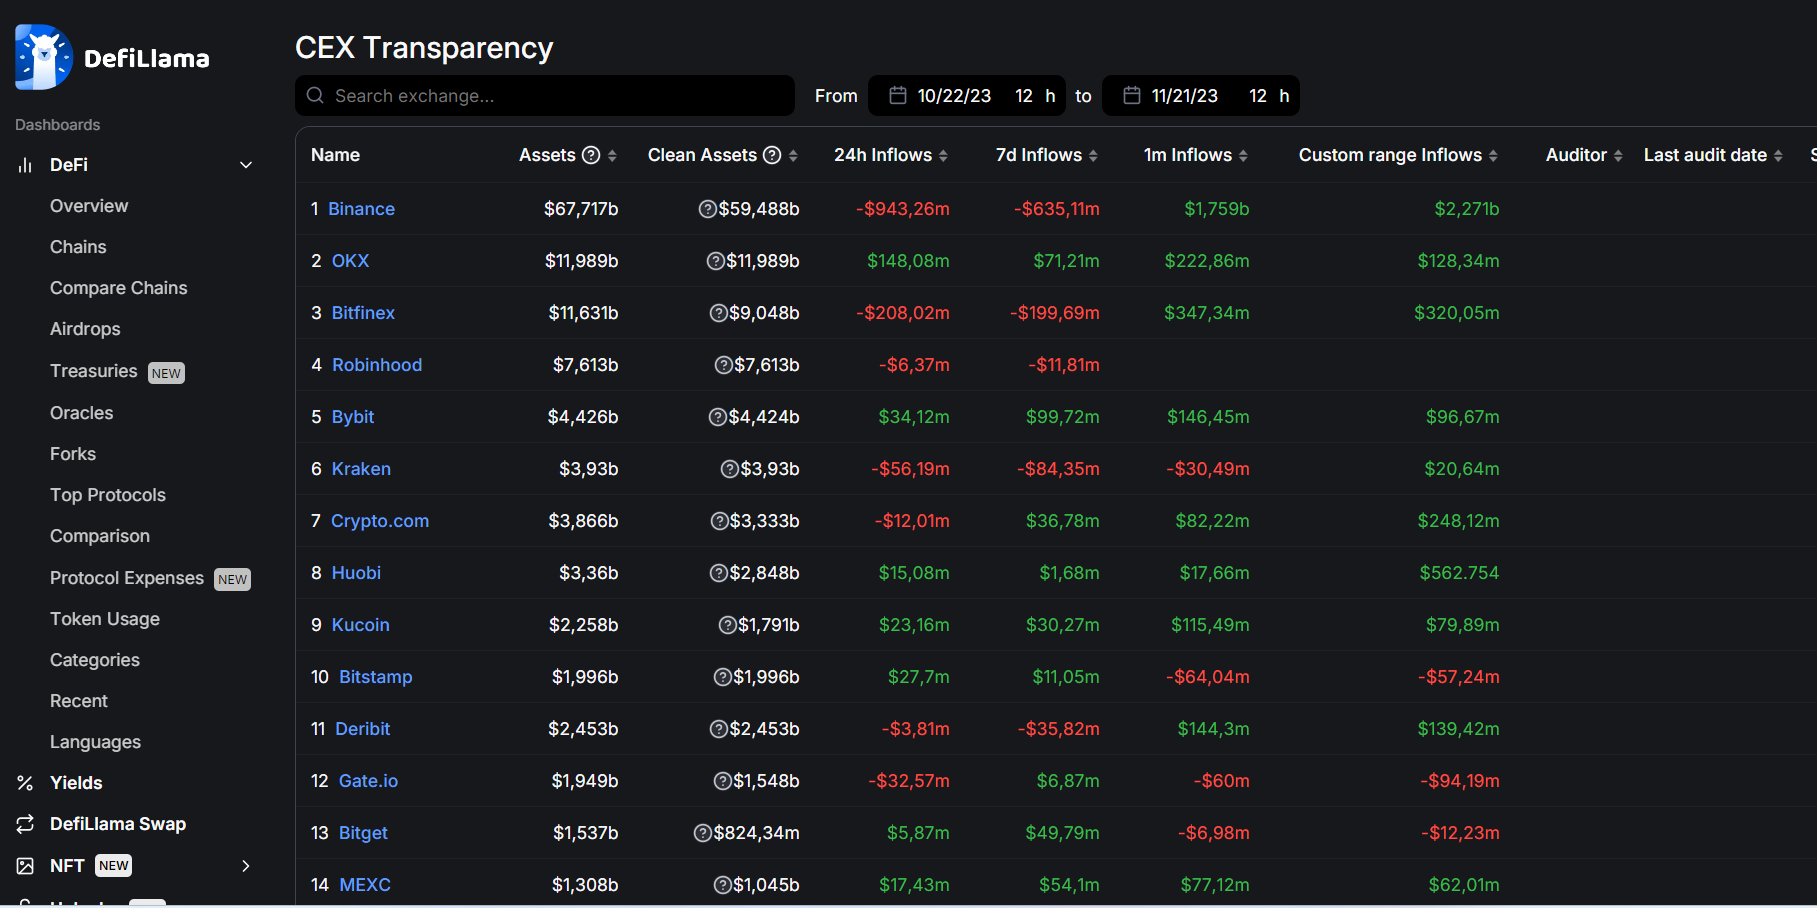Sort by 1m Inflows arrows

pyautogui.click(x=1243, y=156)
